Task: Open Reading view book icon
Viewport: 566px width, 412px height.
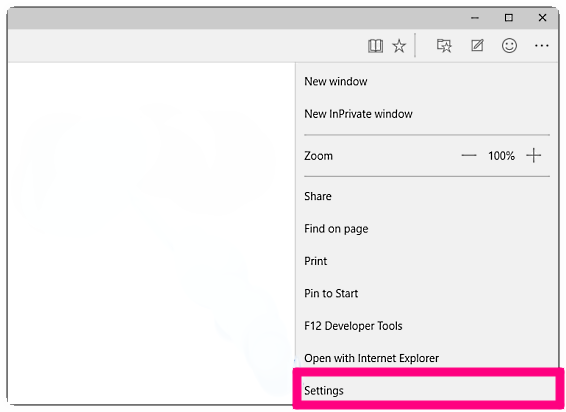Action: [375, 46]
